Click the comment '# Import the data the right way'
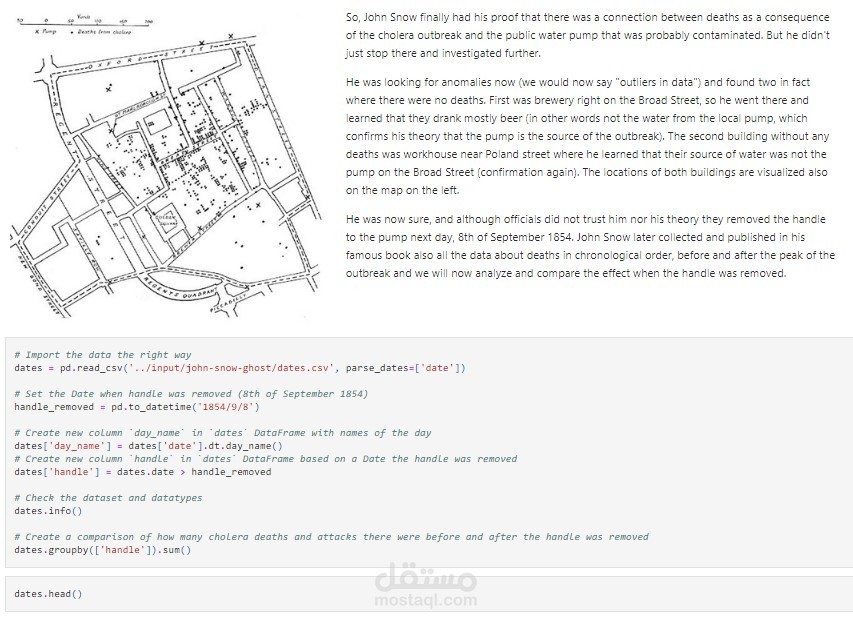 (103, 355)
